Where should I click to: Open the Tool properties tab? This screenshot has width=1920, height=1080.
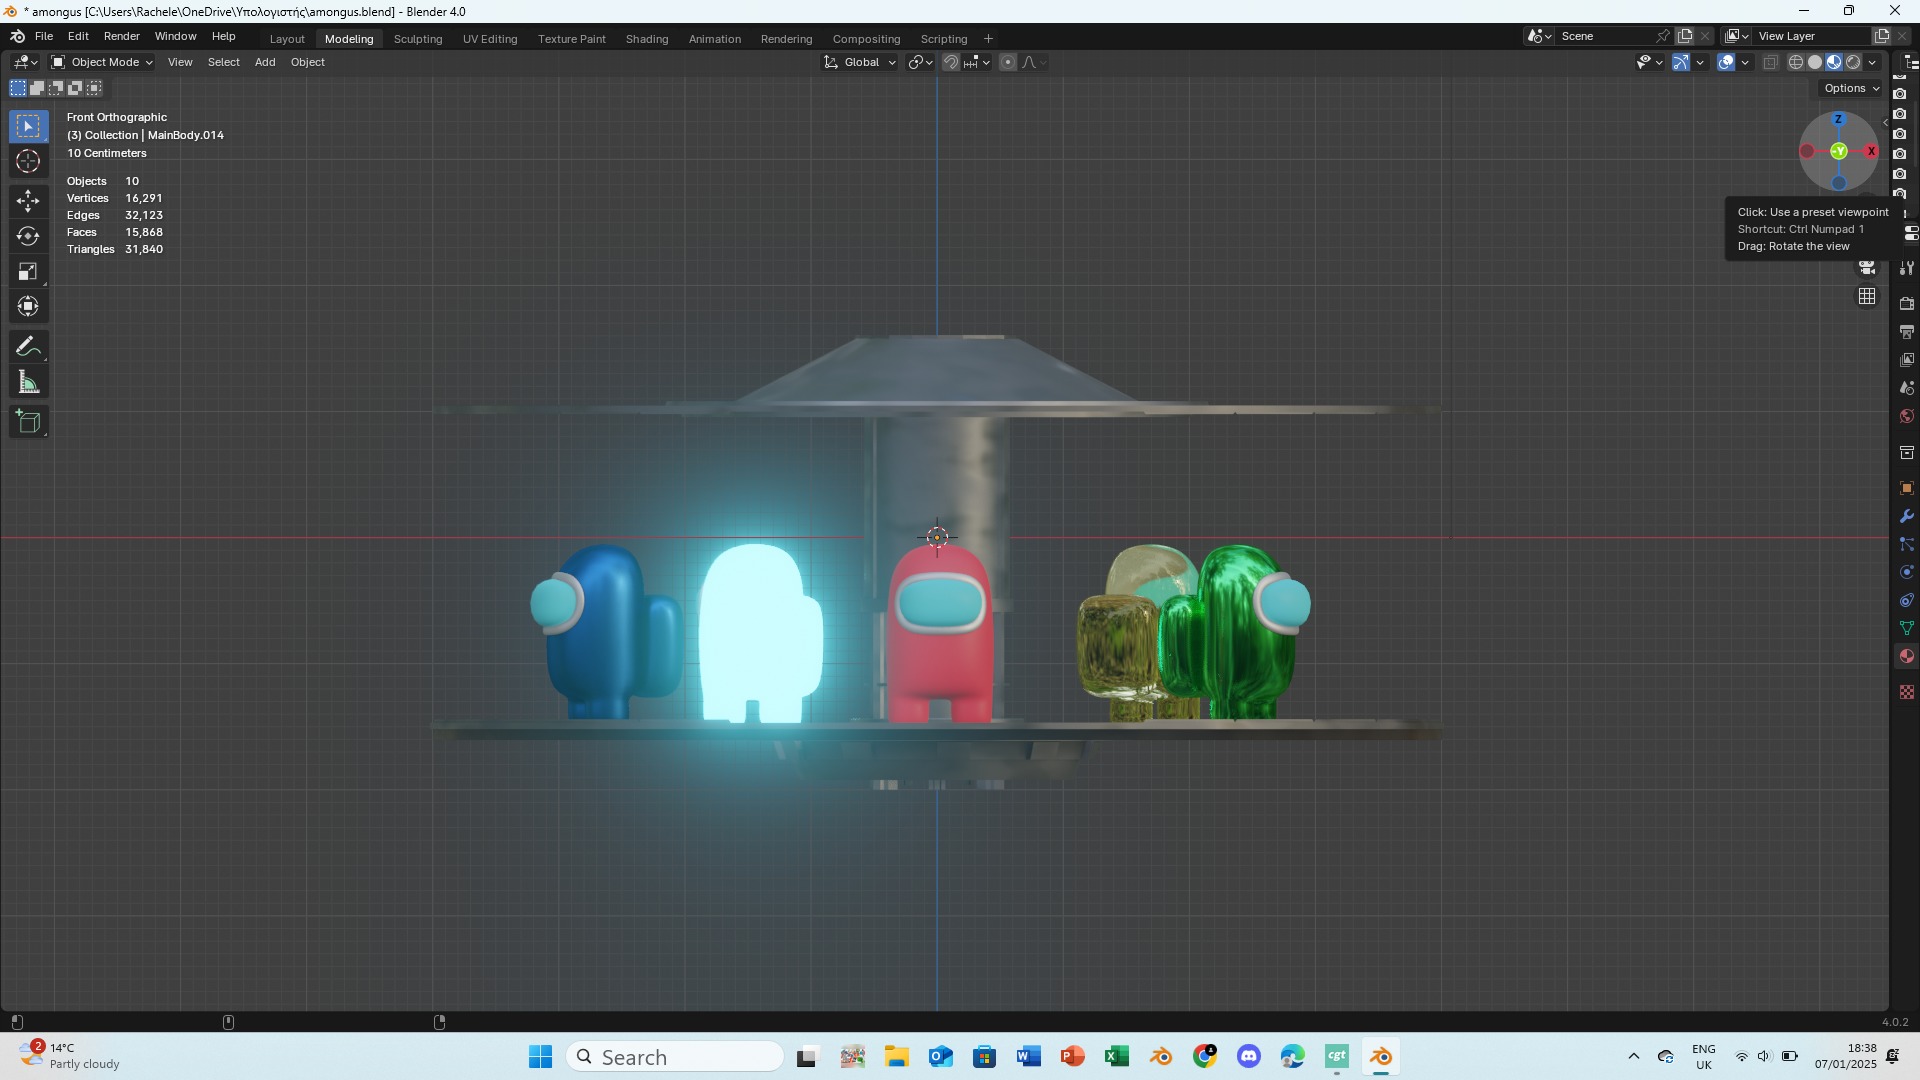coord(1907,268)
